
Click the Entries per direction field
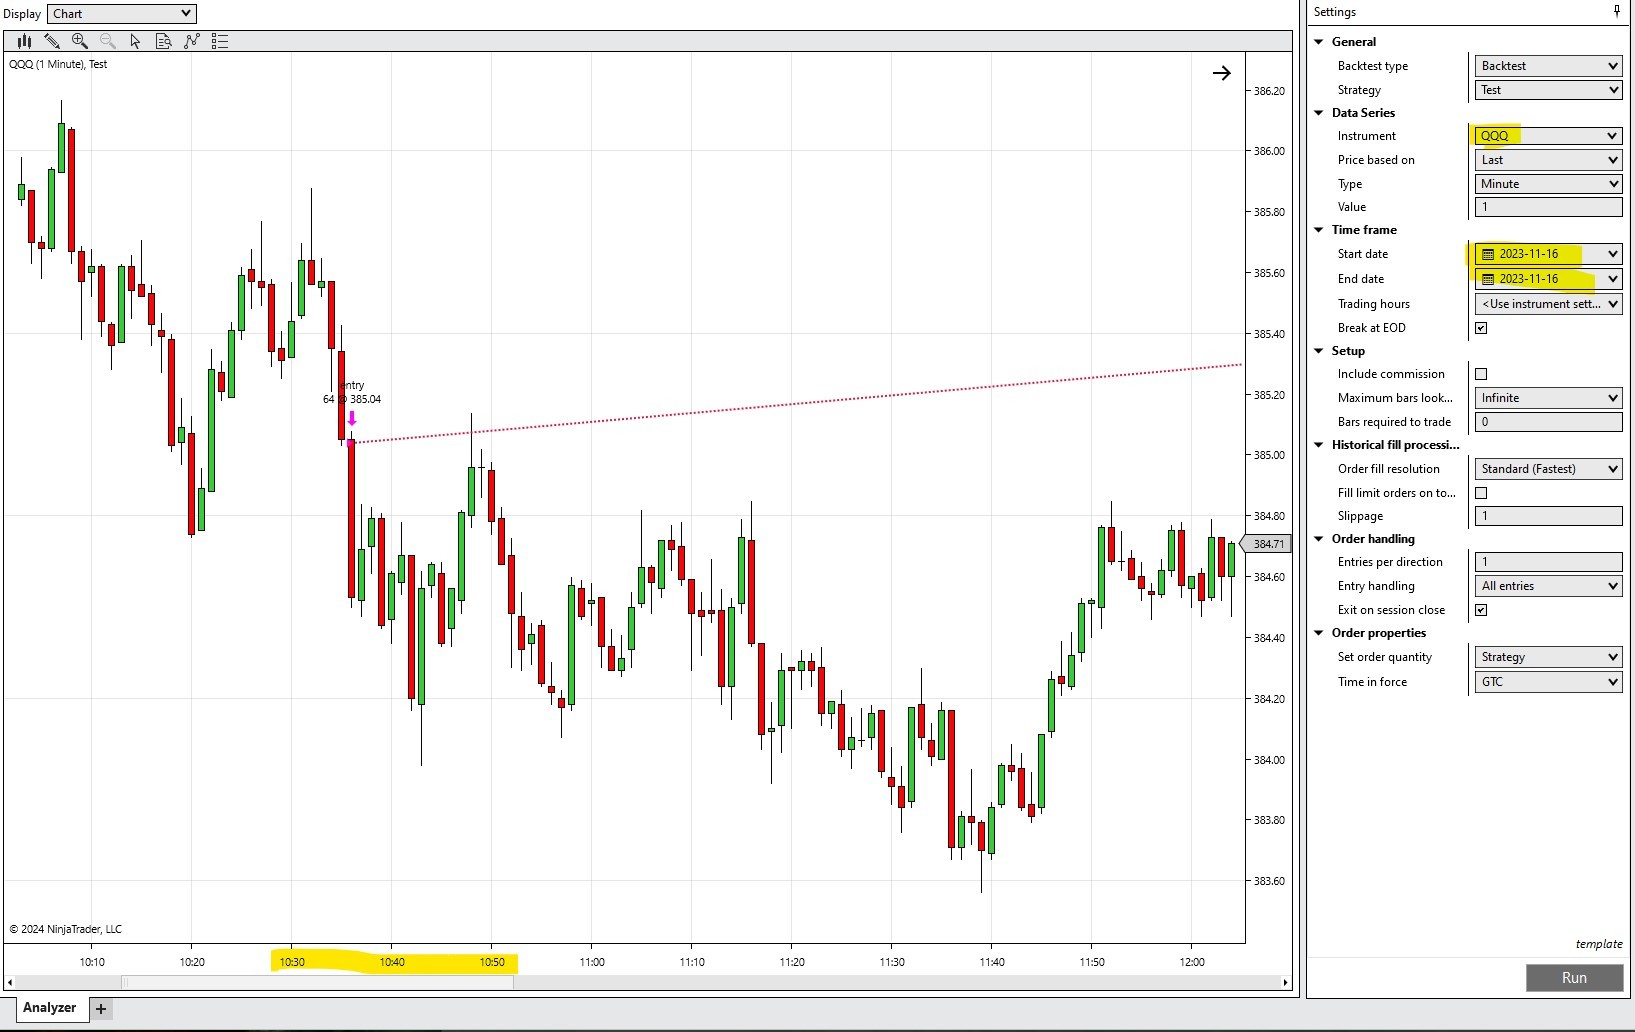click(x=1548, y=562)
